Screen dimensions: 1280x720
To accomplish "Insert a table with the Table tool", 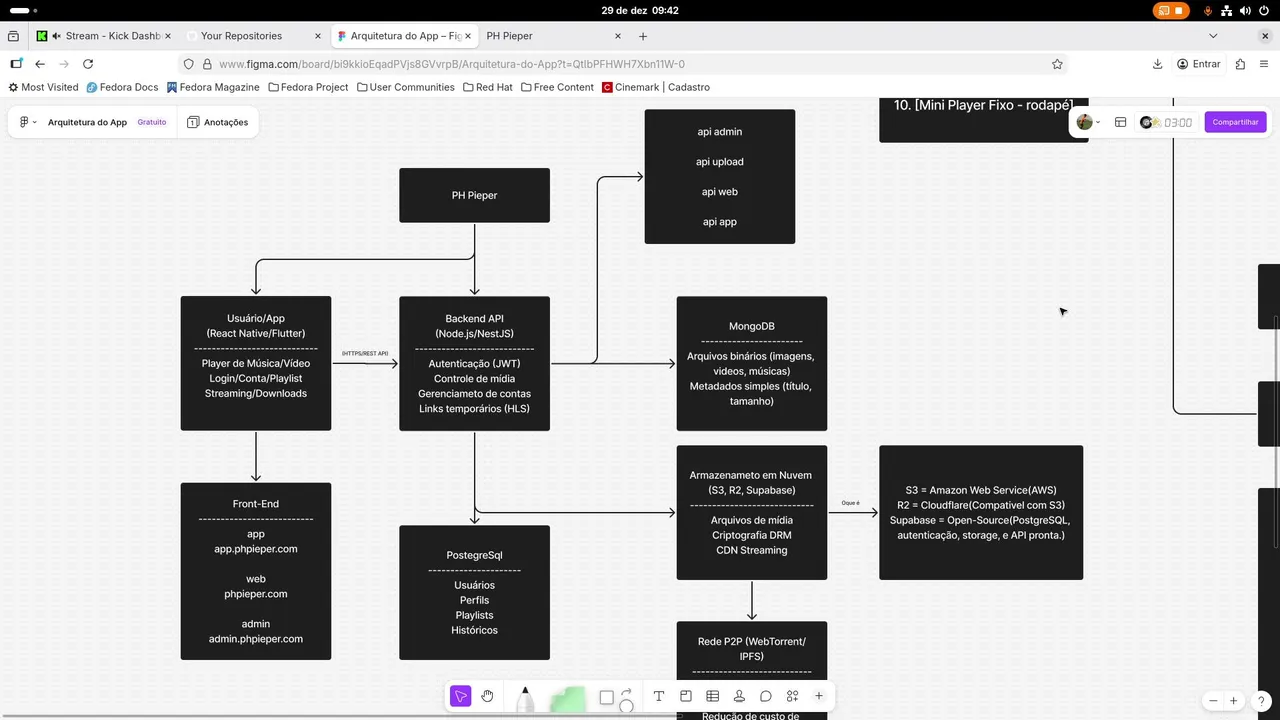I will click(x=712, y=696).
